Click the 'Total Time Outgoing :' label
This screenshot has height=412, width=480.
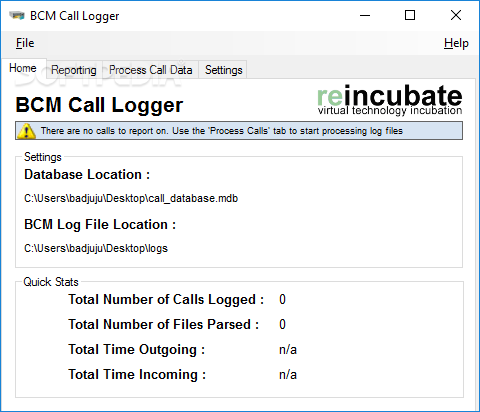137,350
